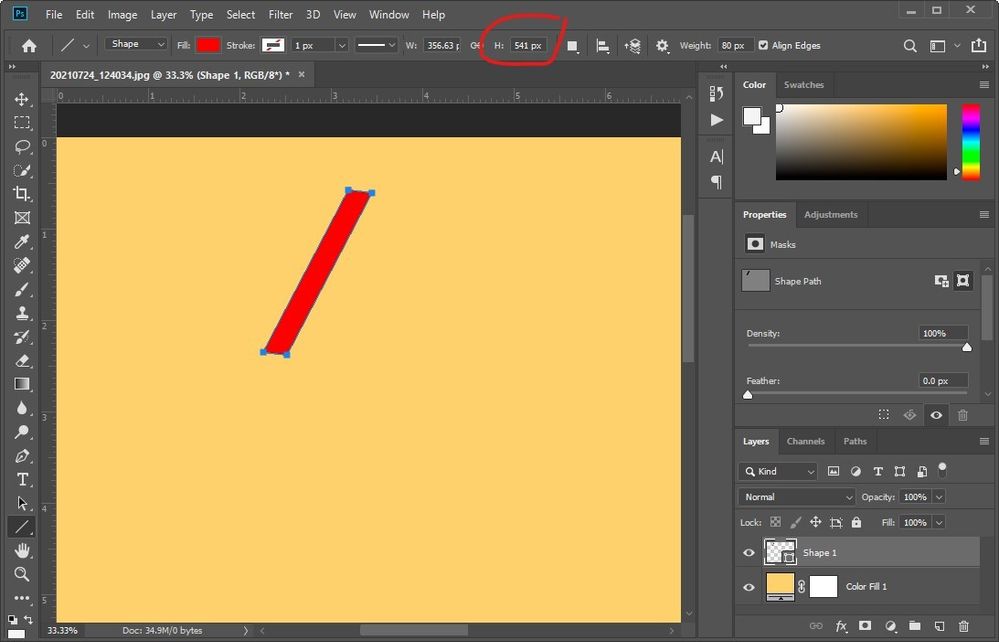Open the layer Kind filter dropdown
Image resolution: width=999 pixels, height=642 pixels.
pos(777,471)
